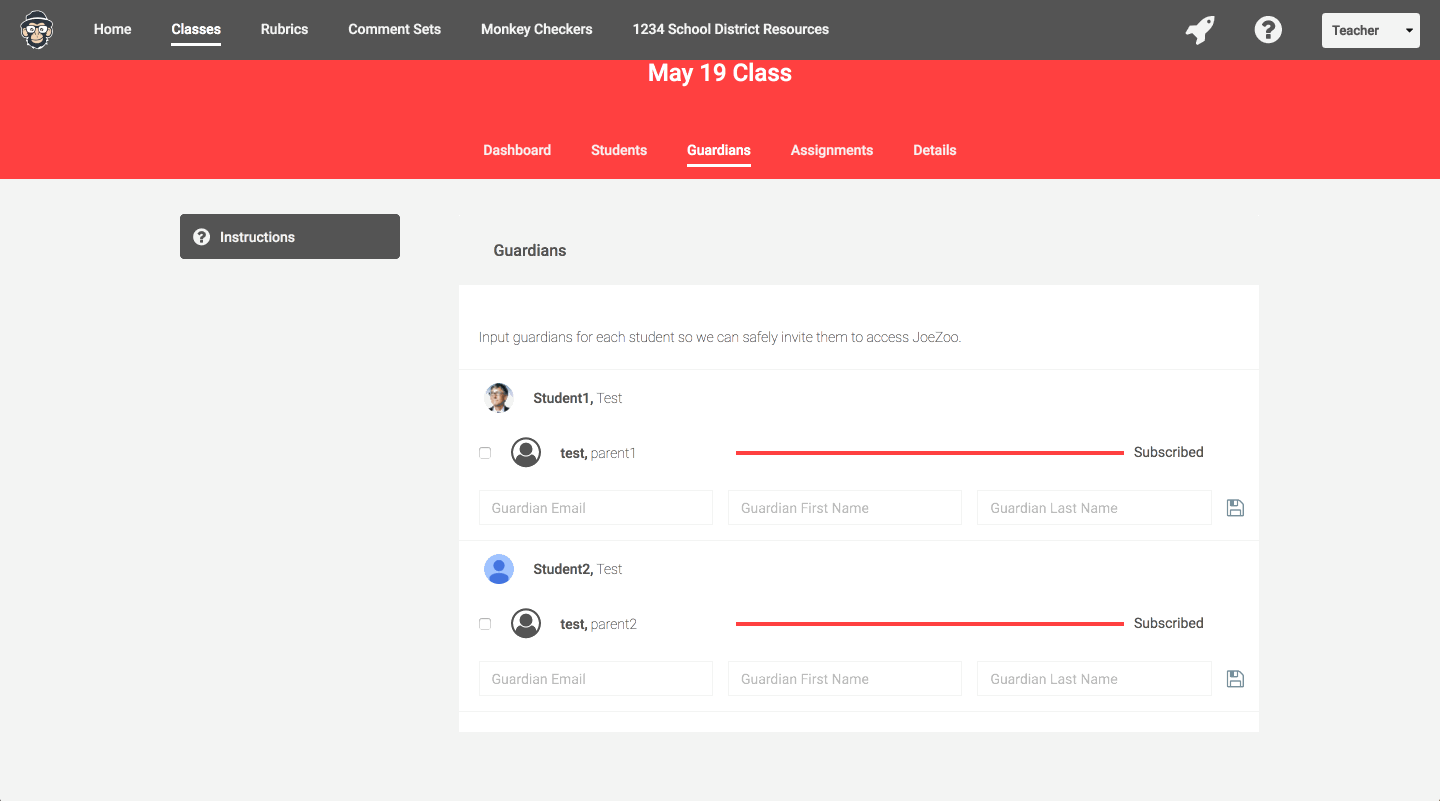Click Student2's blue avatar
This screenshot has width=1440, height=801.
click(x=499, y=569)
